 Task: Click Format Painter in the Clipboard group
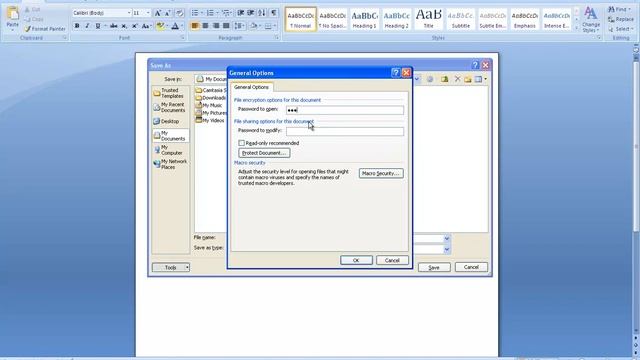tap(44, 29)
